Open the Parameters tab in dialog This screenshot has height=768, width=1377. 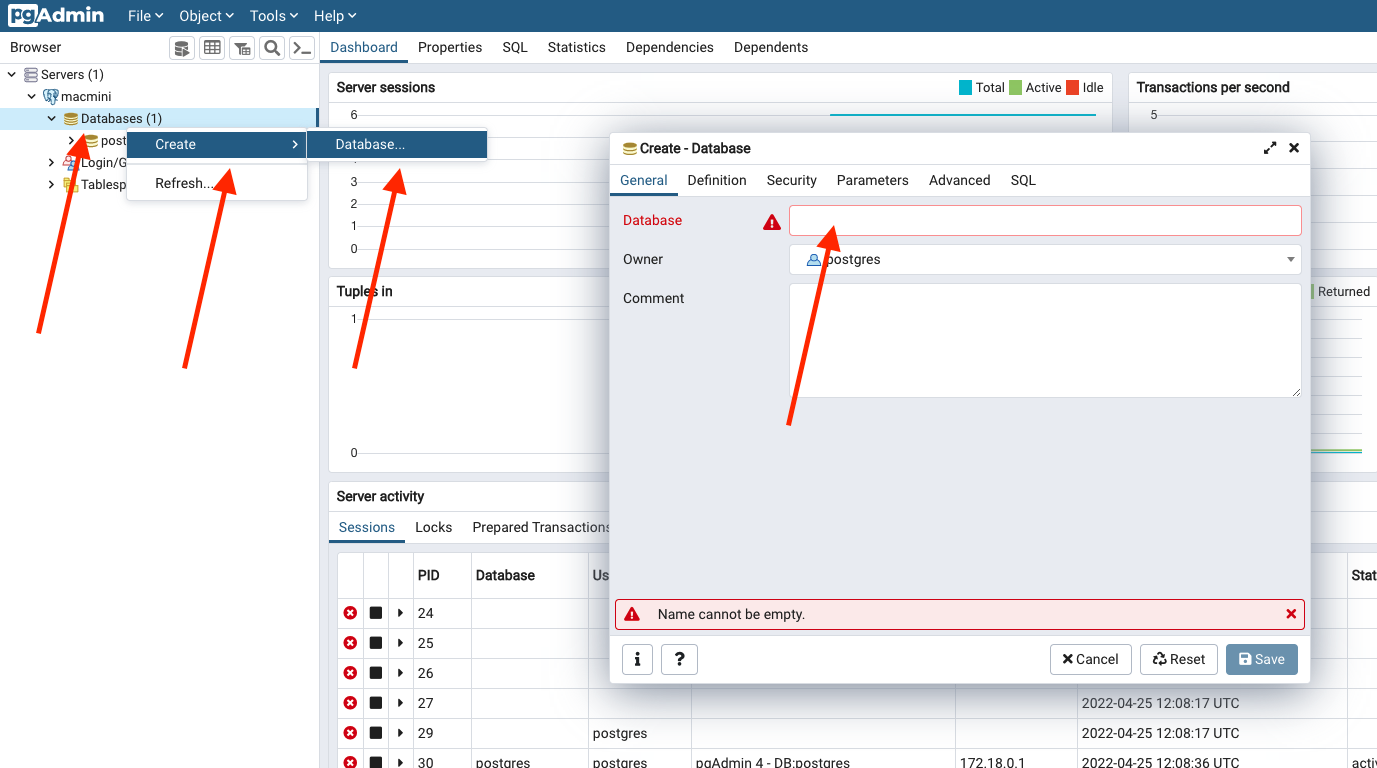click(873, 180)
